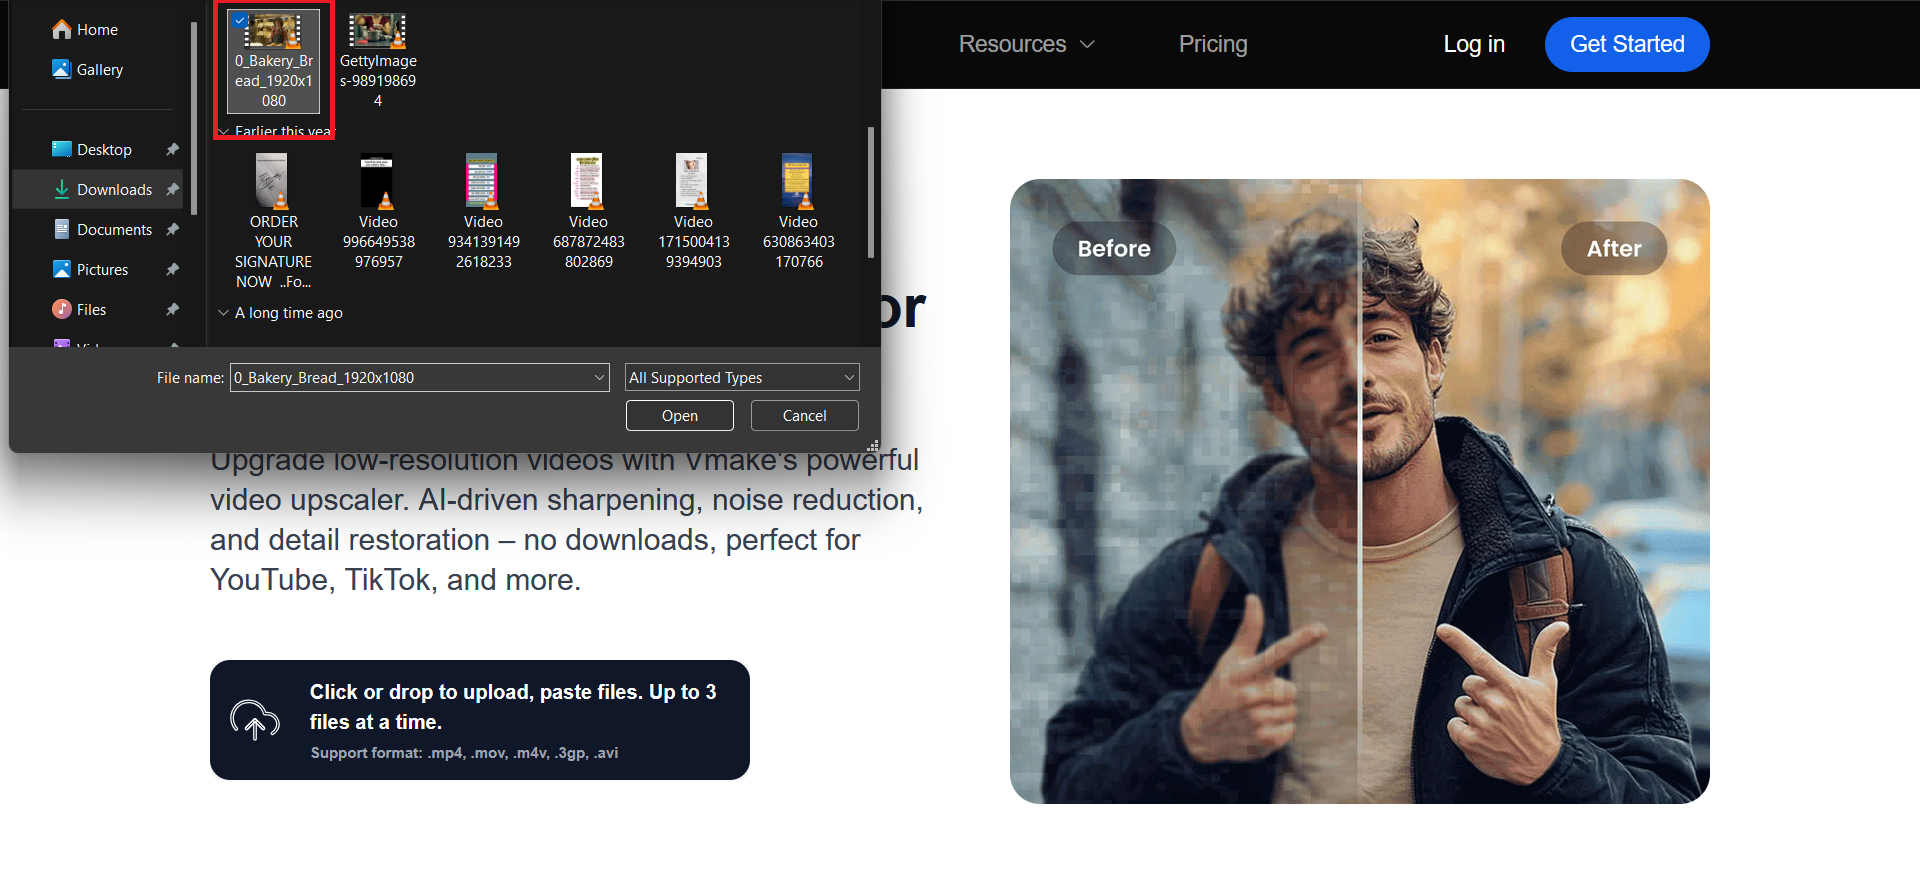Unpin Downloads from quick access
Screen dimensions: 1920x877
tap(172, 189)
